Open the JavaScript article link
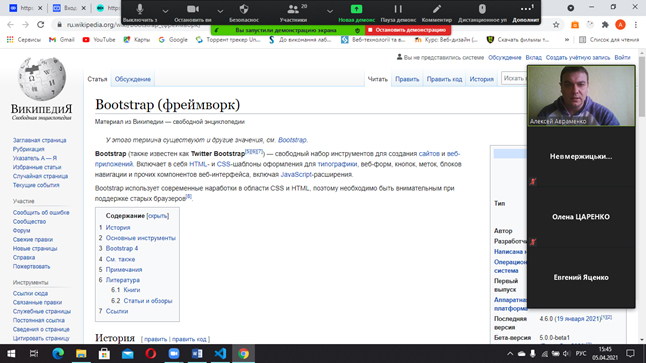 click(296, 175)
